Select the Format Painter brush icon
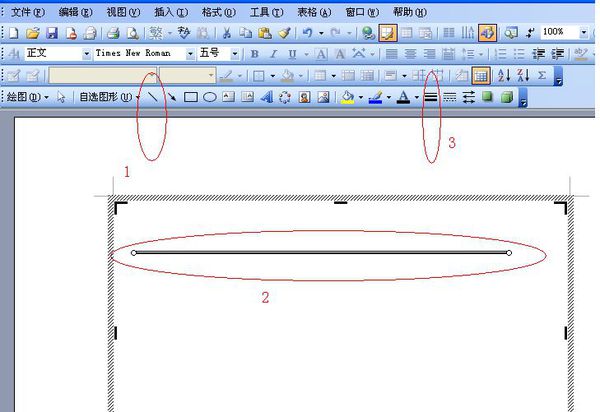Viewport: 600px width, 412px height. click(x=284, y=33)
